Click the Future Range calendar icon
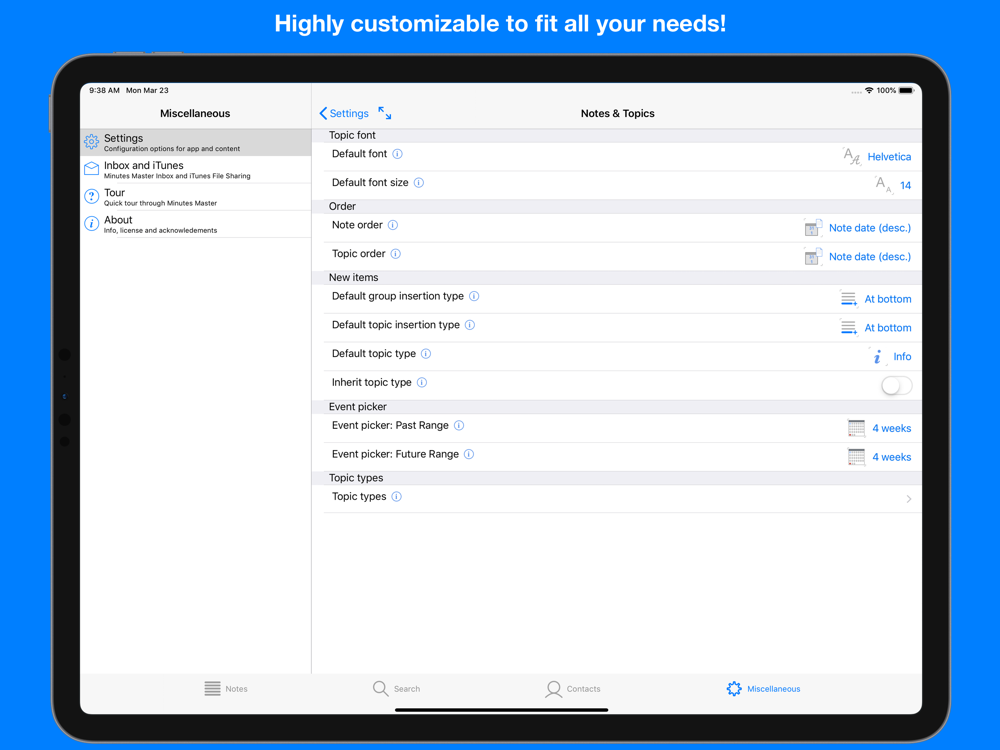Image resolution: width=1000 pixels, height=750 pixels. click(x=857, y=457)
